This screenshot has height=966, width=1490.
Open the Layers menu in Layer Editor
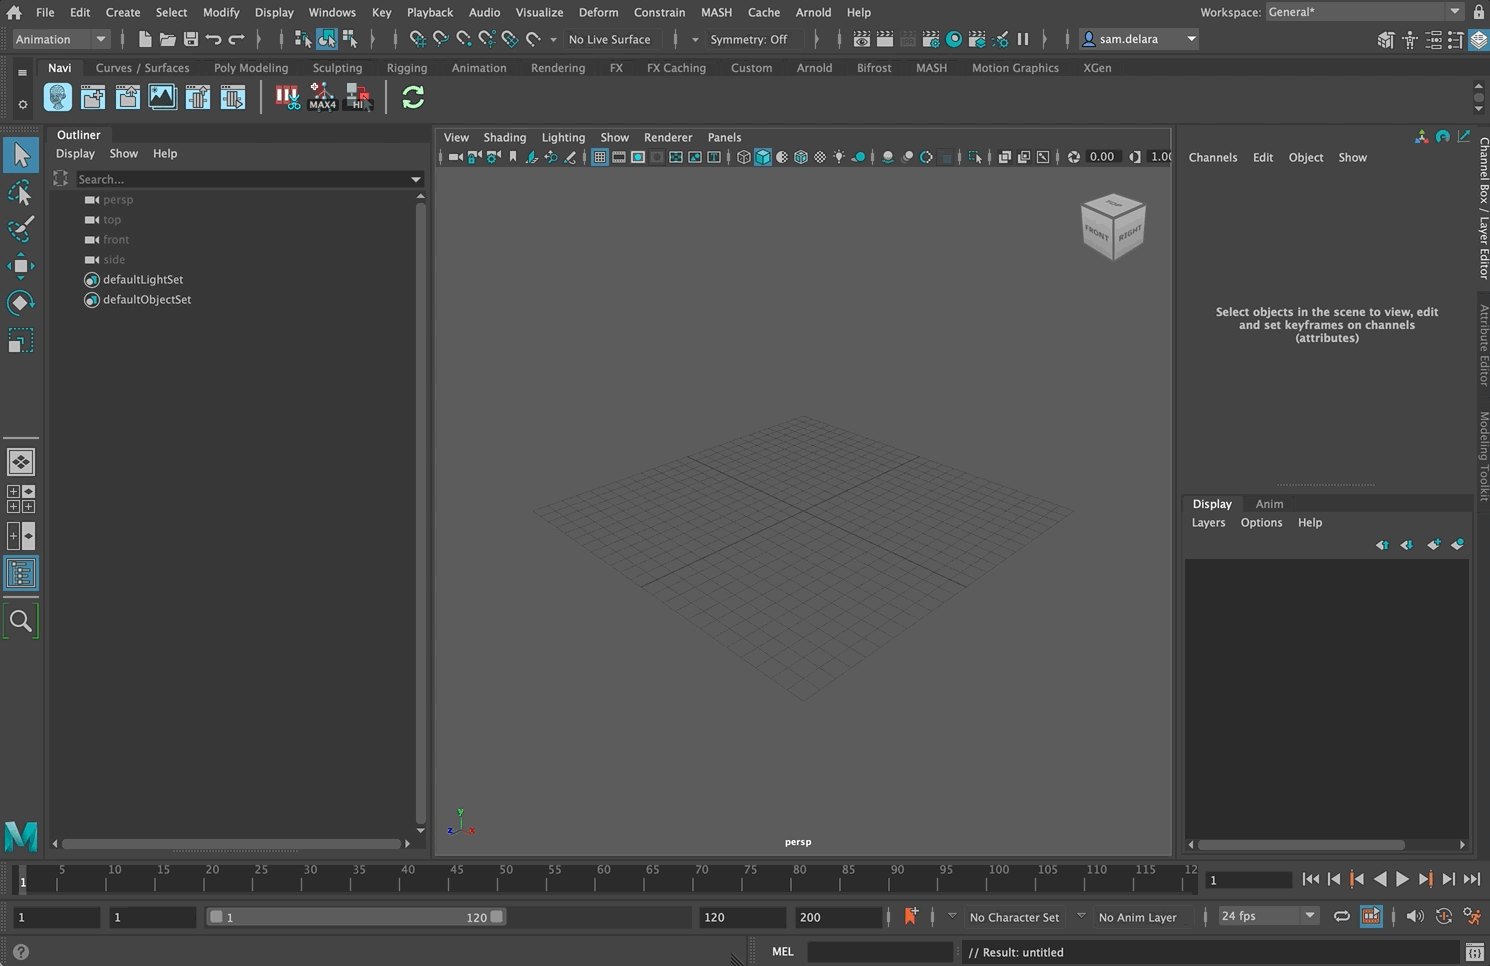point(1208,522)
